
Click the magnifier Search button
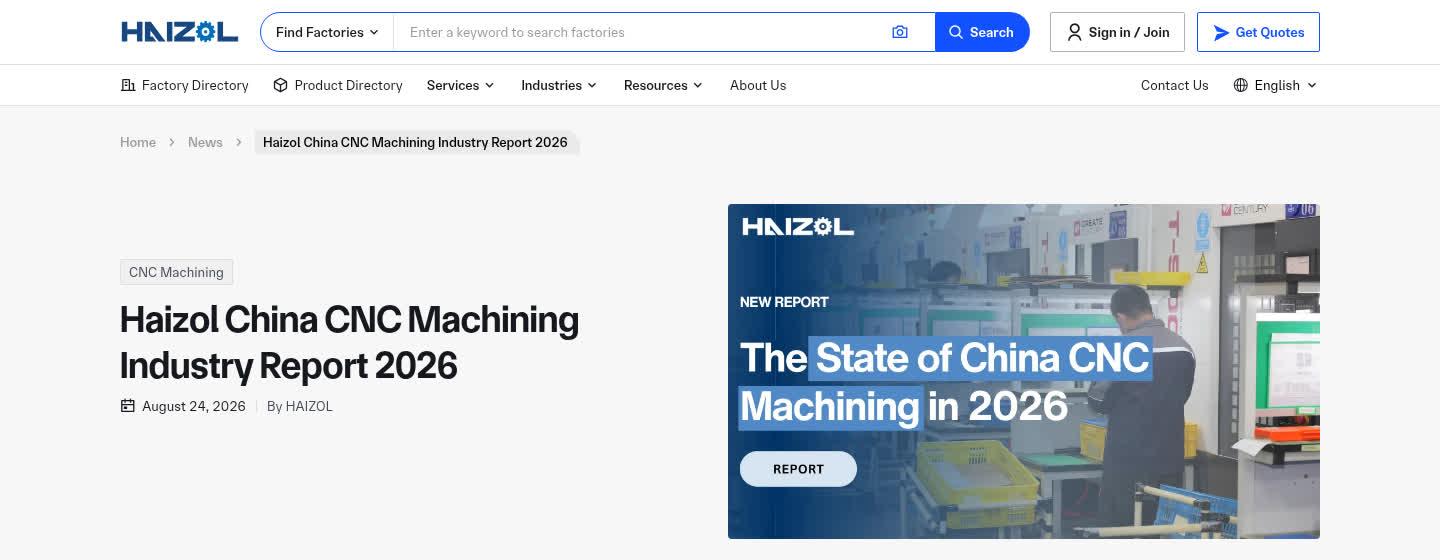click(981, 32)
